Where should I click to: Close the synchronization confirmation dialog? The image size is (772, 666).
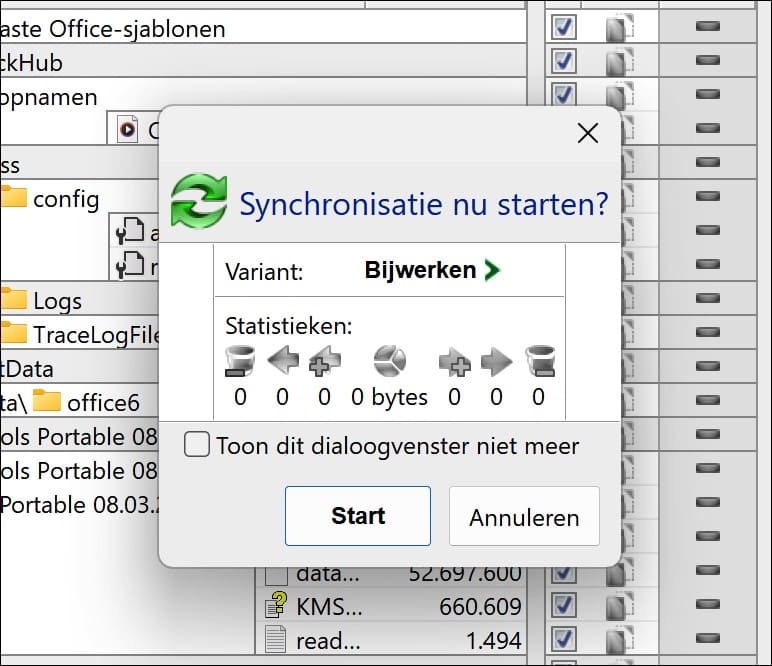[x=588, y=133]
